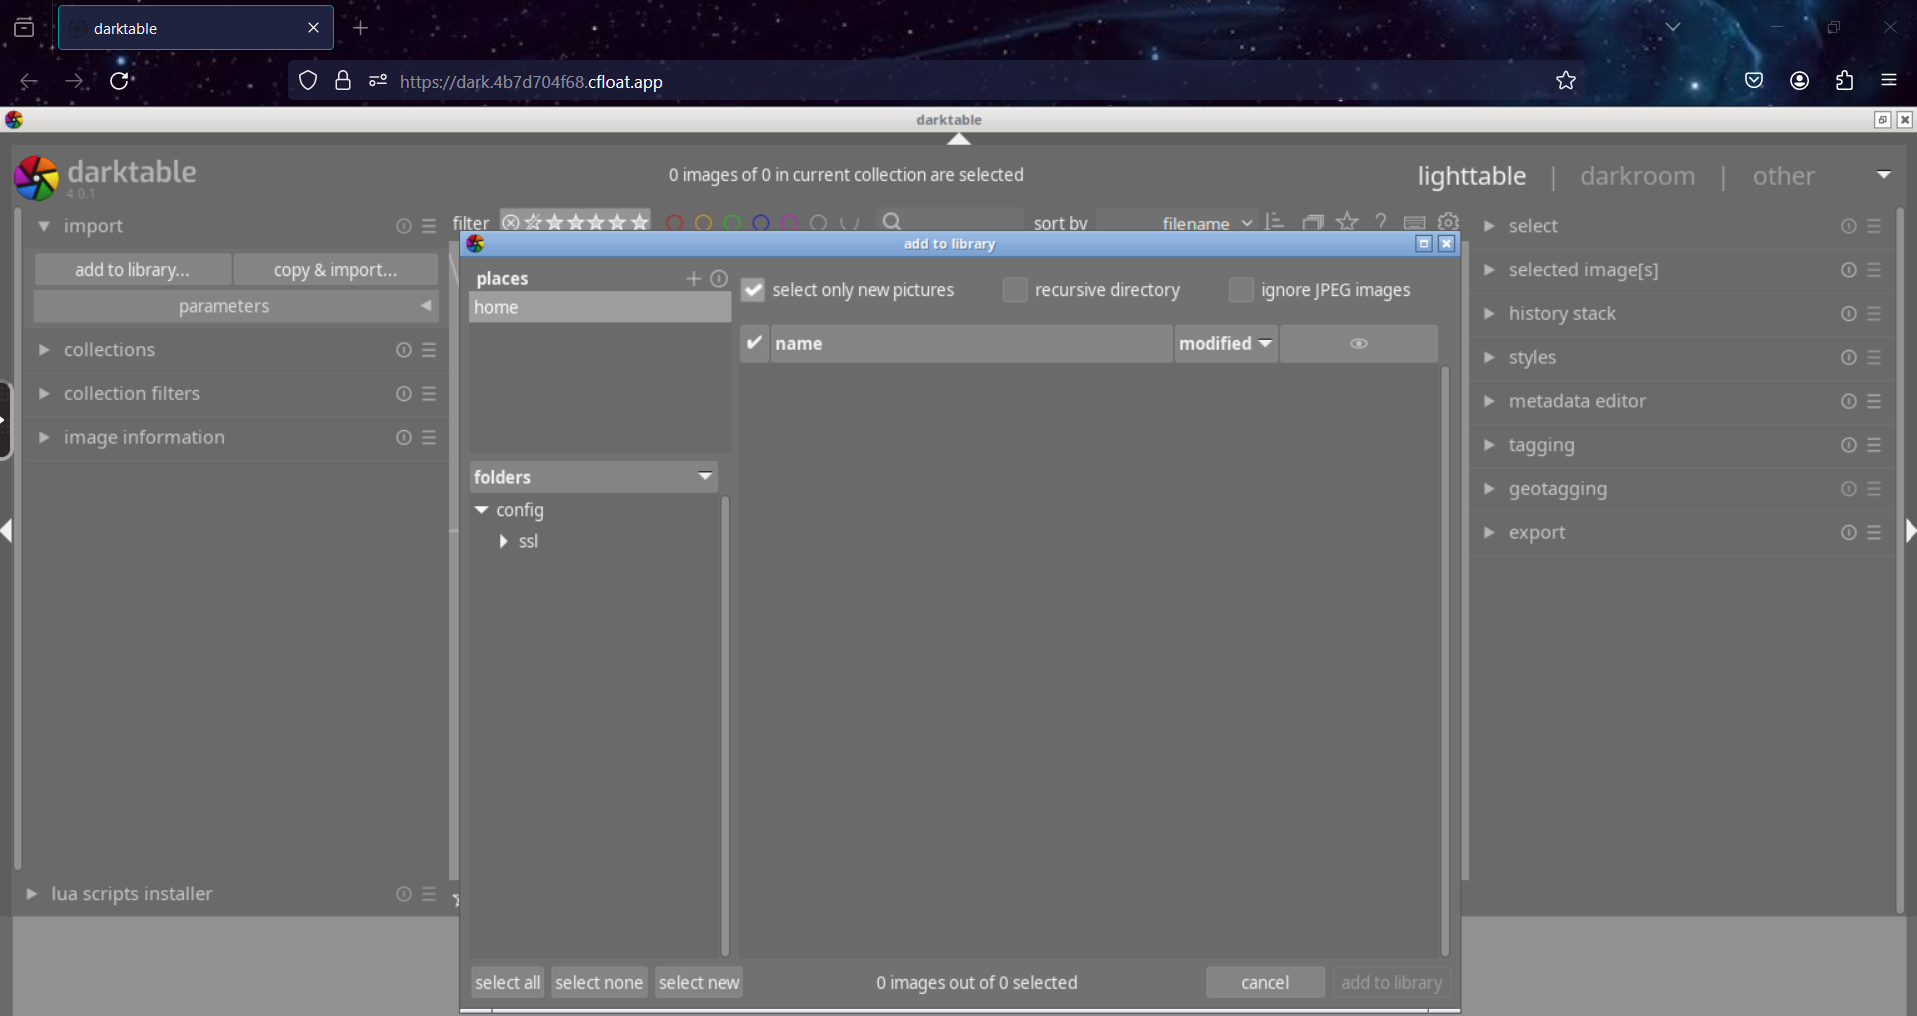
Task: Click the darktable logo
Action: pos(37,178)
